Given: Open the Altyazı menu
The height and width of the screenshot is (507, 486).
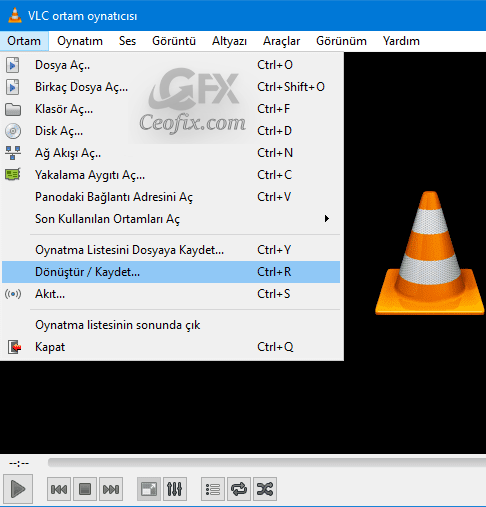Looking at the screenshot, I should pyautogui.click(x=229, y=41).
